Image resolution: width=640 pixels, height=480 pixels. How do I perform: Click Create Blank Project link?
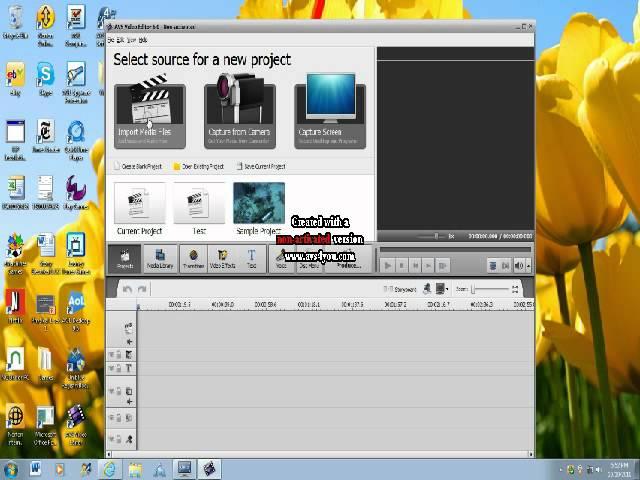coord(138,167)
